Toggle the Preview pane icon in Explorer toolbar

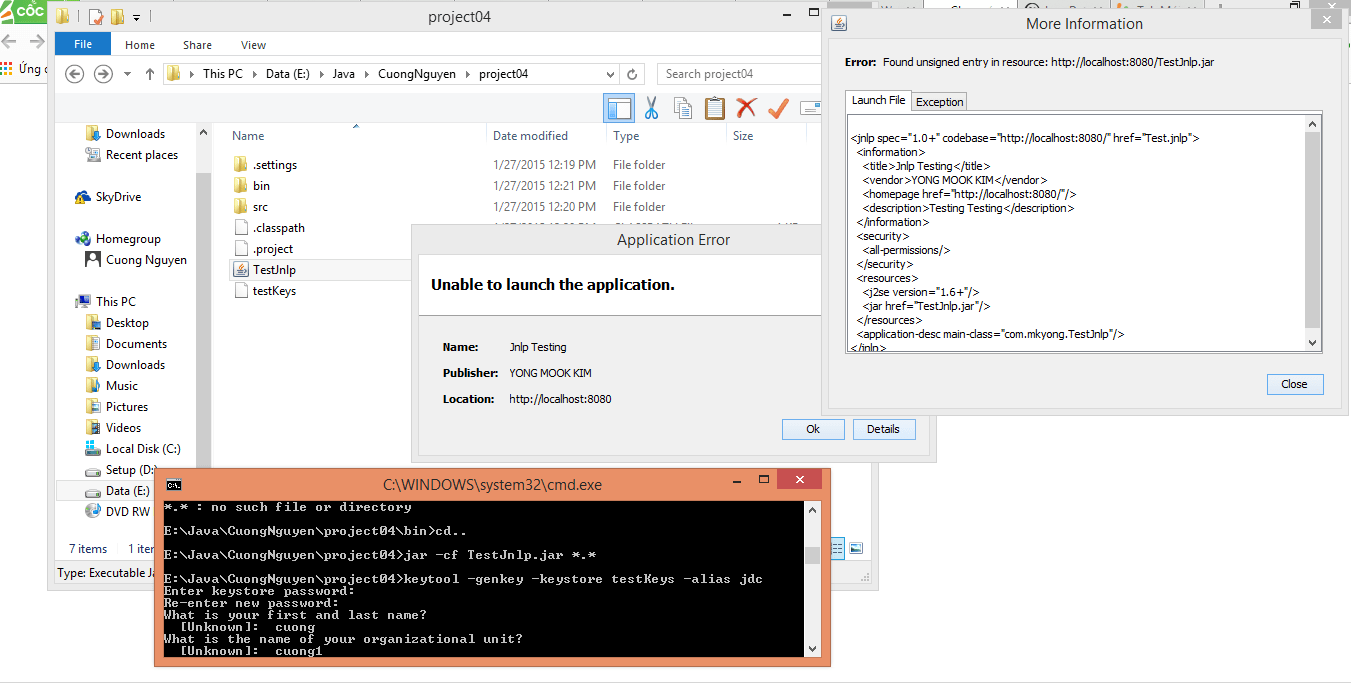tap(620, 108)
